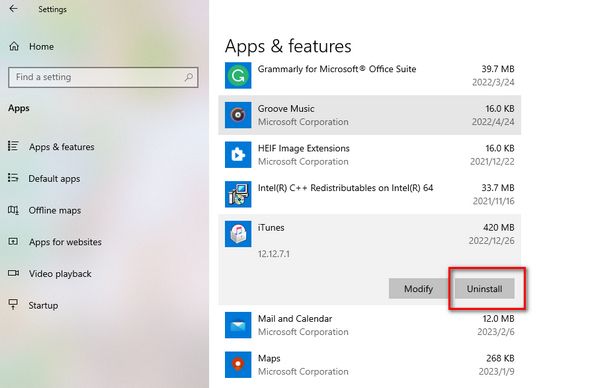Open the Home settings page
The width and height of the screenshot is (600, 388).
(41, 47)
